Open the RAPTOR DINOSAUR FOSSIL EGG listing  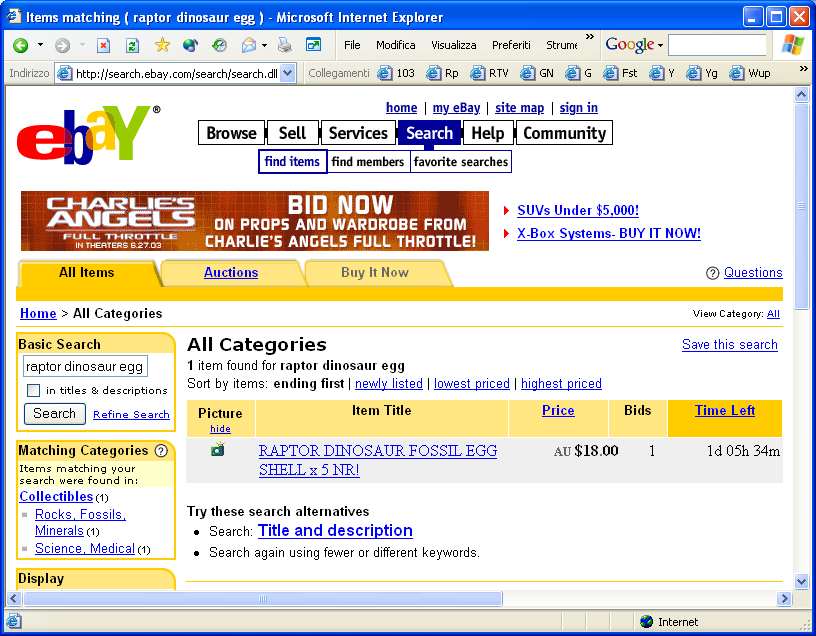click(378, 460)
